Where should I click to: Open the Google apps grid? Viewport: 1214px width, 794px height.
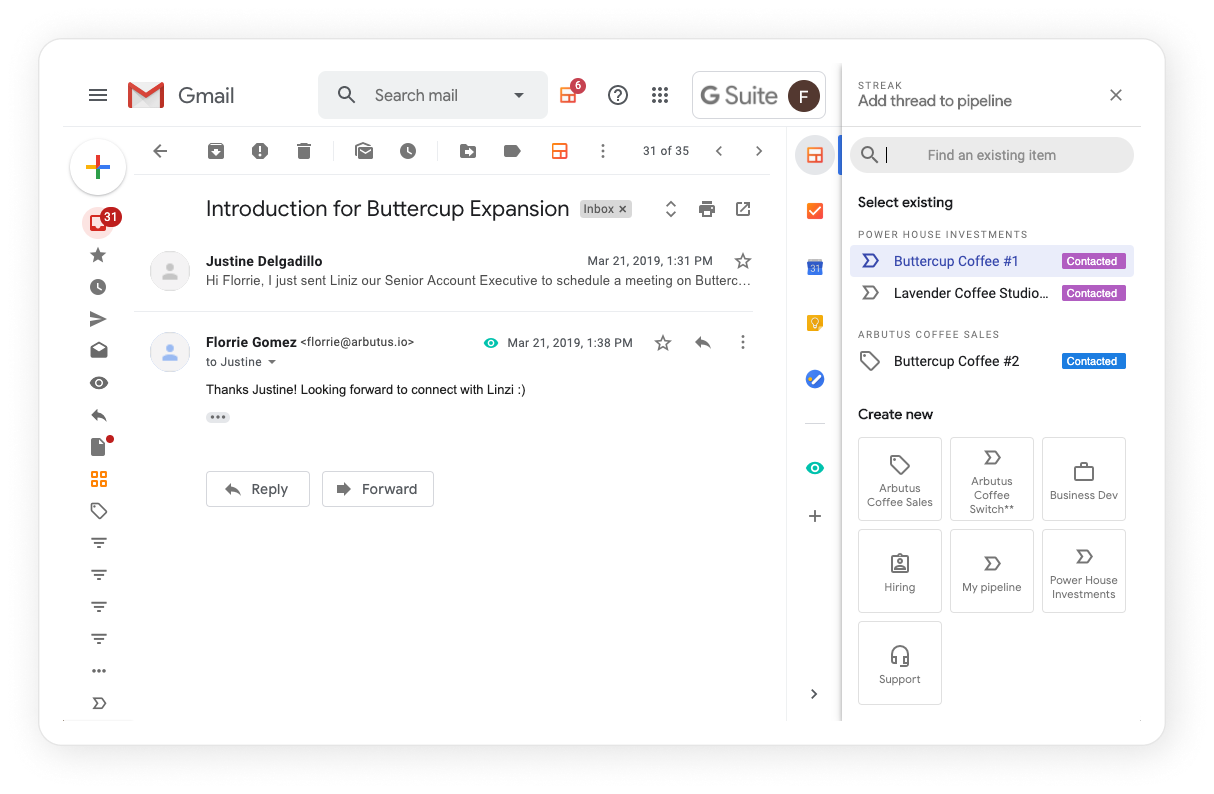pos(660,95)
